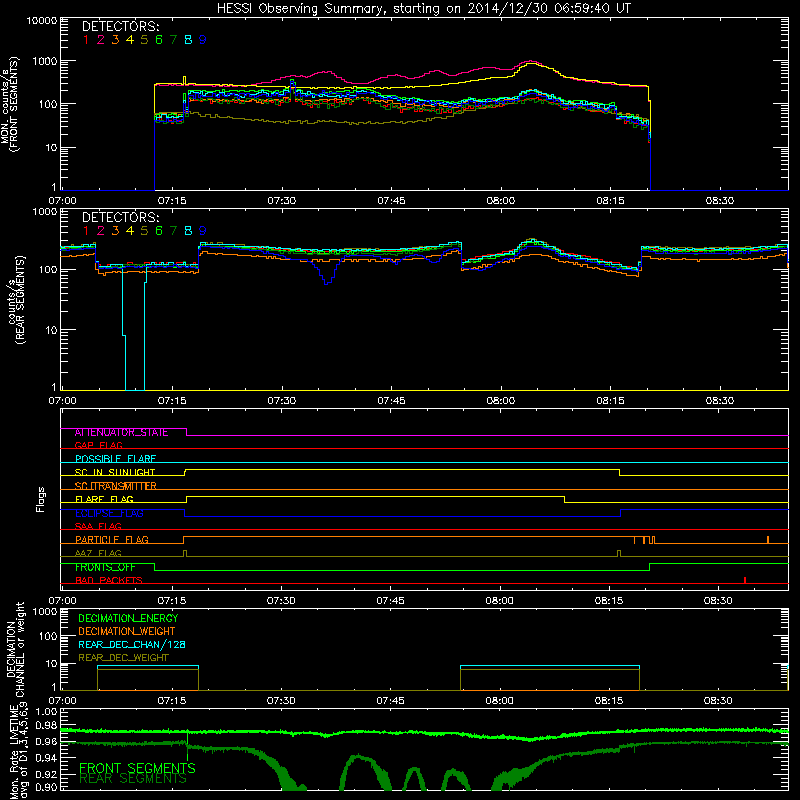Click '0.92' tick on livetime y-axis
The width and height of the screenshot is (800, 800).
46,774
